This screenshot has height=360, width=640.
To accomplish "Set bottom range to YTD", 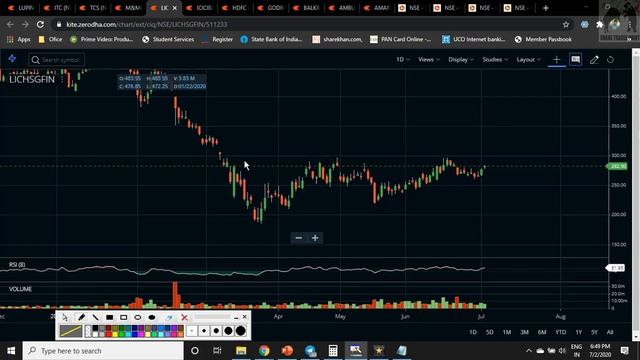I will tap(561, 332).
